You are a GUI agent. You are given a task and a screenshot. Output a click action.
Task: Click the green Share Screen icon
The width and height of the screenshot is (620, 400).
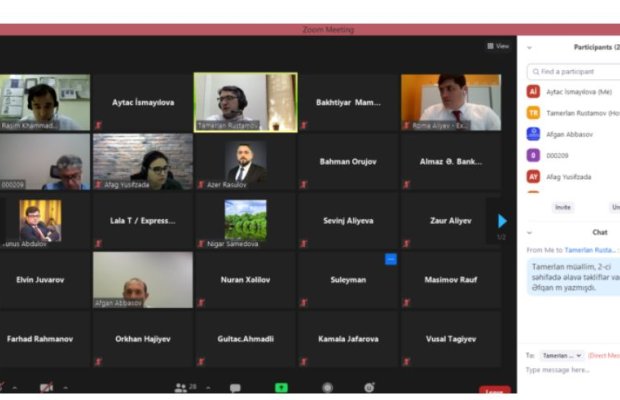click(x=281, y=388)
